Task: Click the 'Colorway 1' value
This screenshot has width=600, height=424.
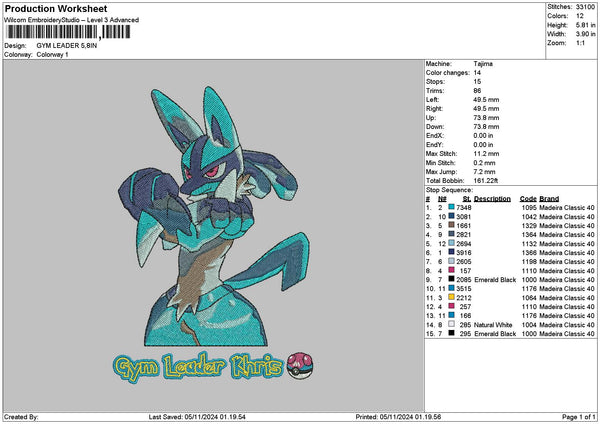Action: [52, 55]
